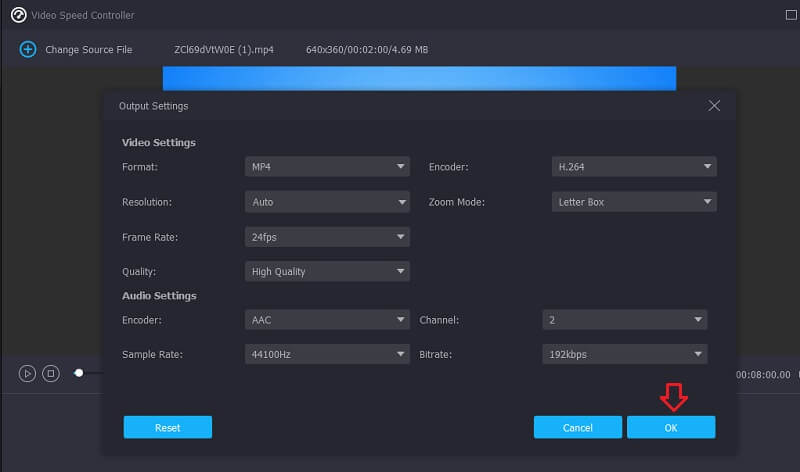Open the Sample Rate dropdown showing 44100Hz

(327, 354)
